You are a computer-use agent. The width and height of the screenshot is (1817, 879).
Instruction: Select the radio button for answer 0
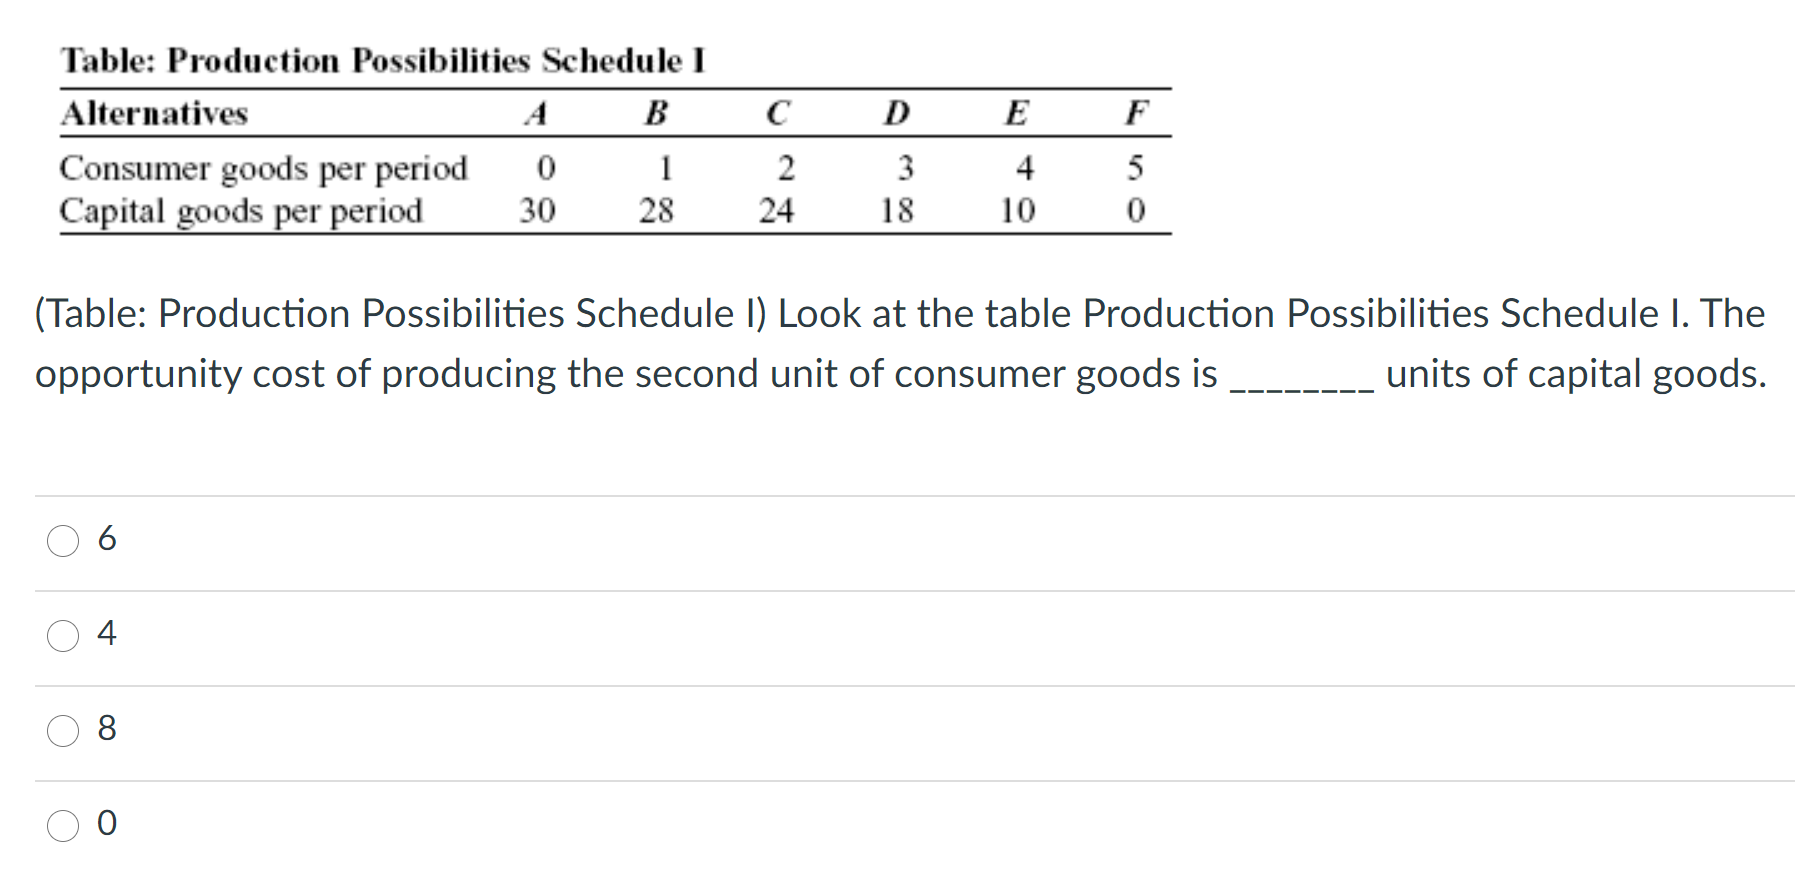63,826
